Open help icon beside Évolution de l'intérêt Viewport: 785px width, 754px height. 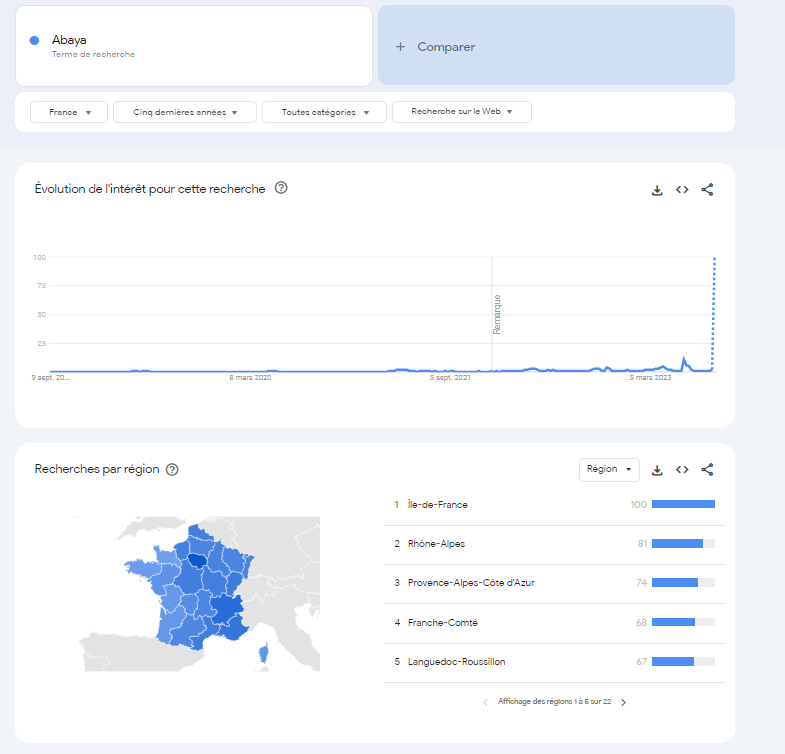[x=281, y=188]
